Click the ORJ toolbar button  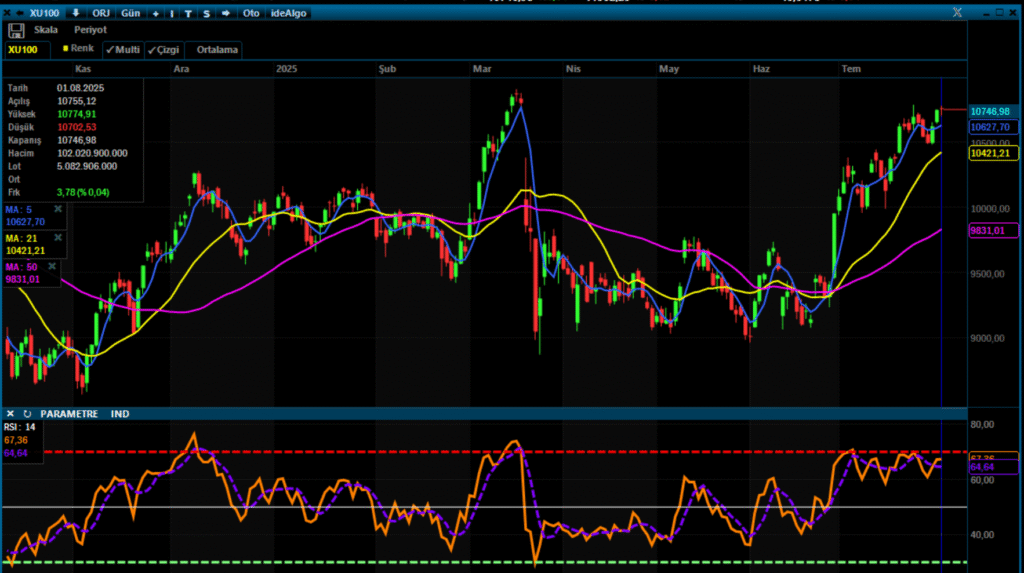pos(101,13)
